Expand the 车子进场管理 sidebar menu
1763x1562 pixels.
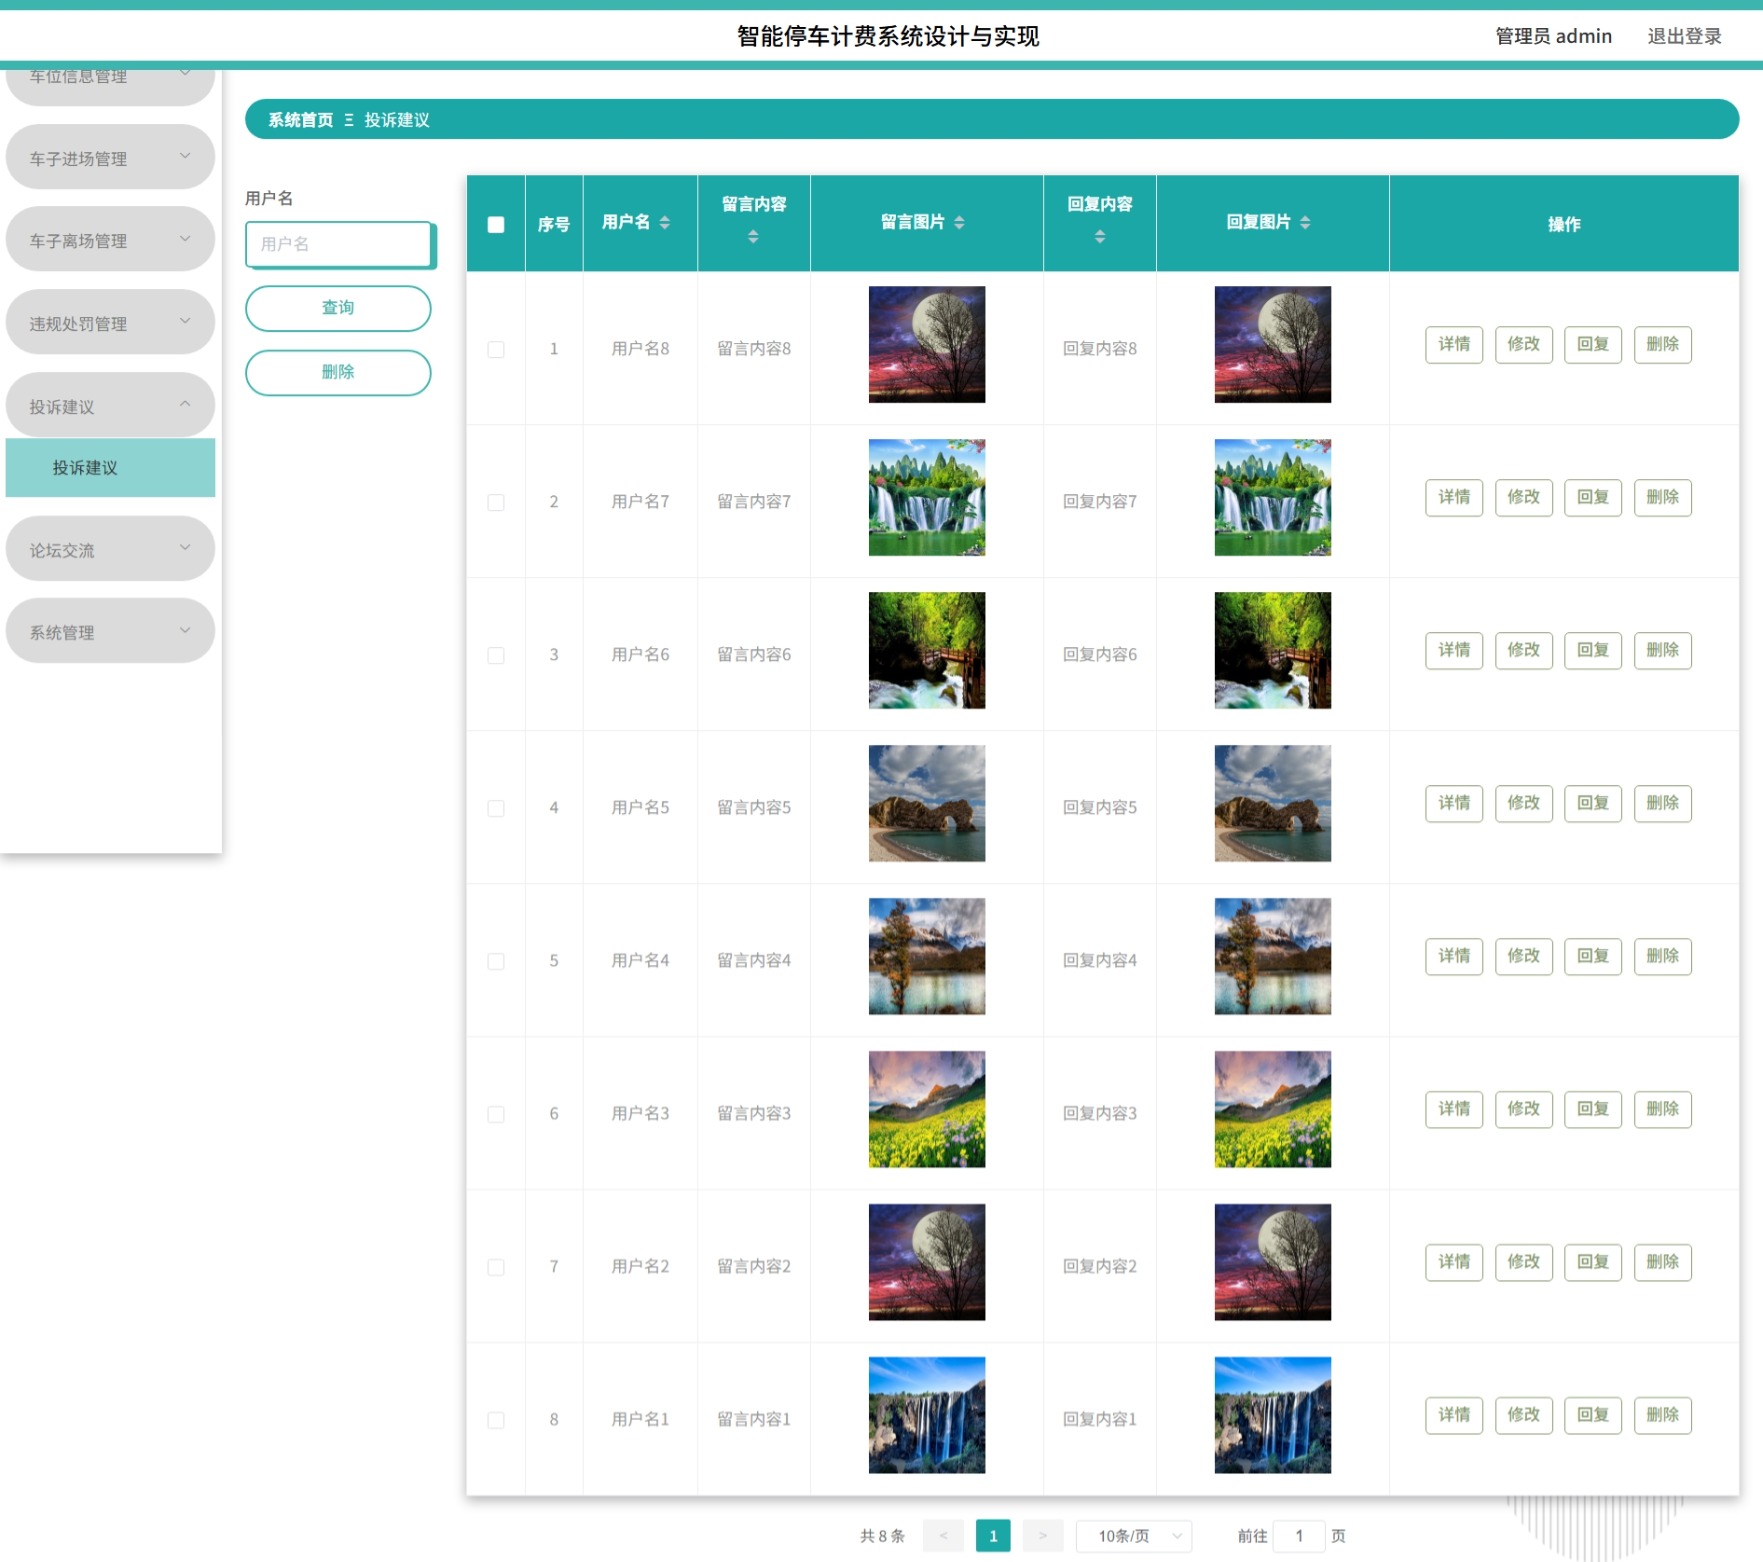[x=110, y=158]
